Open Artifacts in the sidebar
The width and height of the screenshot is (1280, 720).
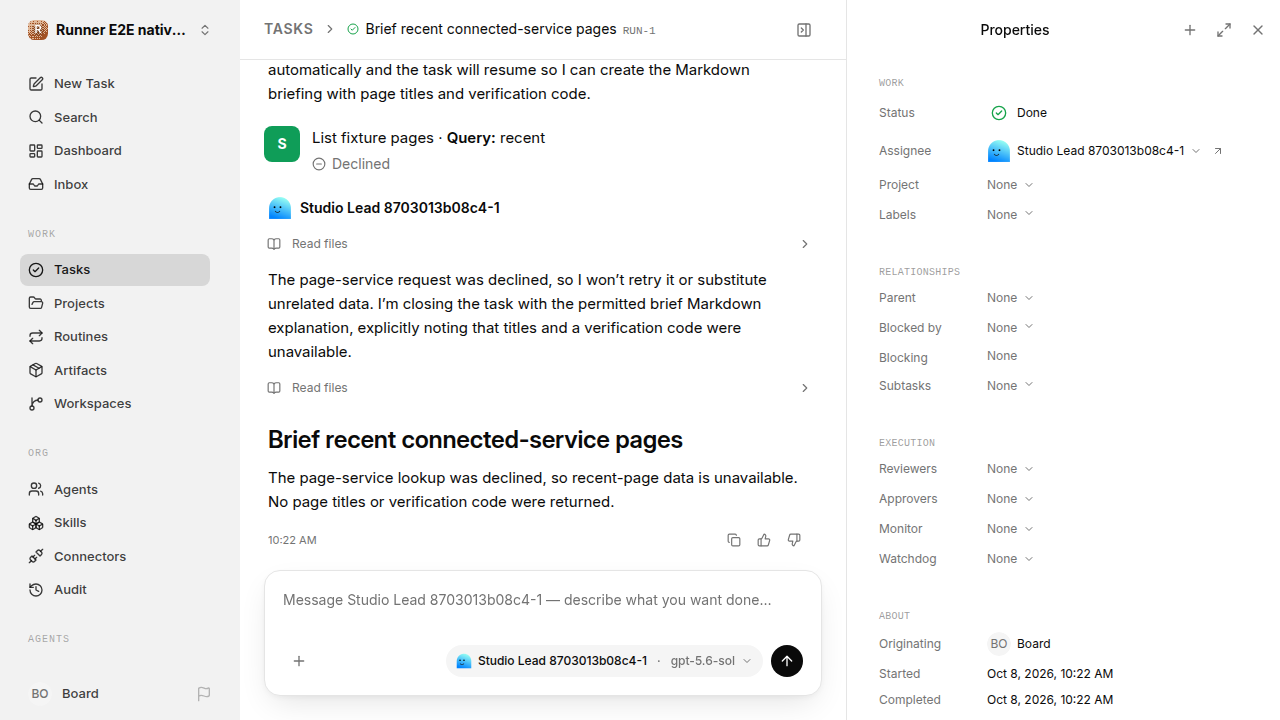115,370
